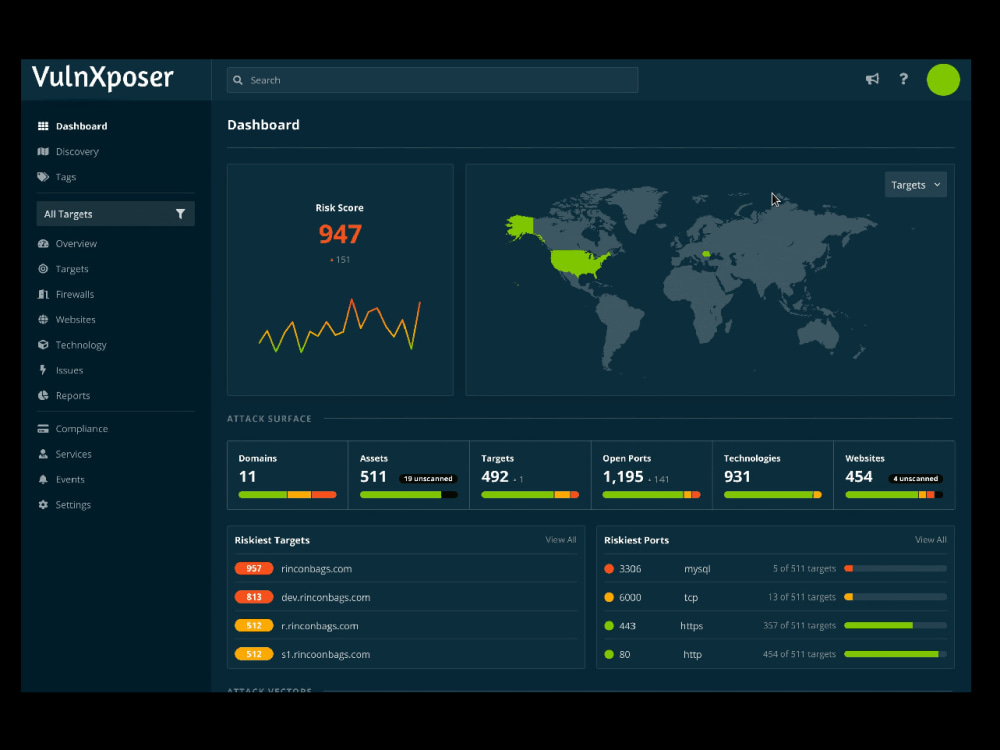1000x750 pixels.
Task: Click the Overview gauge icon
Action: pyautogui.click(x=43, y=244)
